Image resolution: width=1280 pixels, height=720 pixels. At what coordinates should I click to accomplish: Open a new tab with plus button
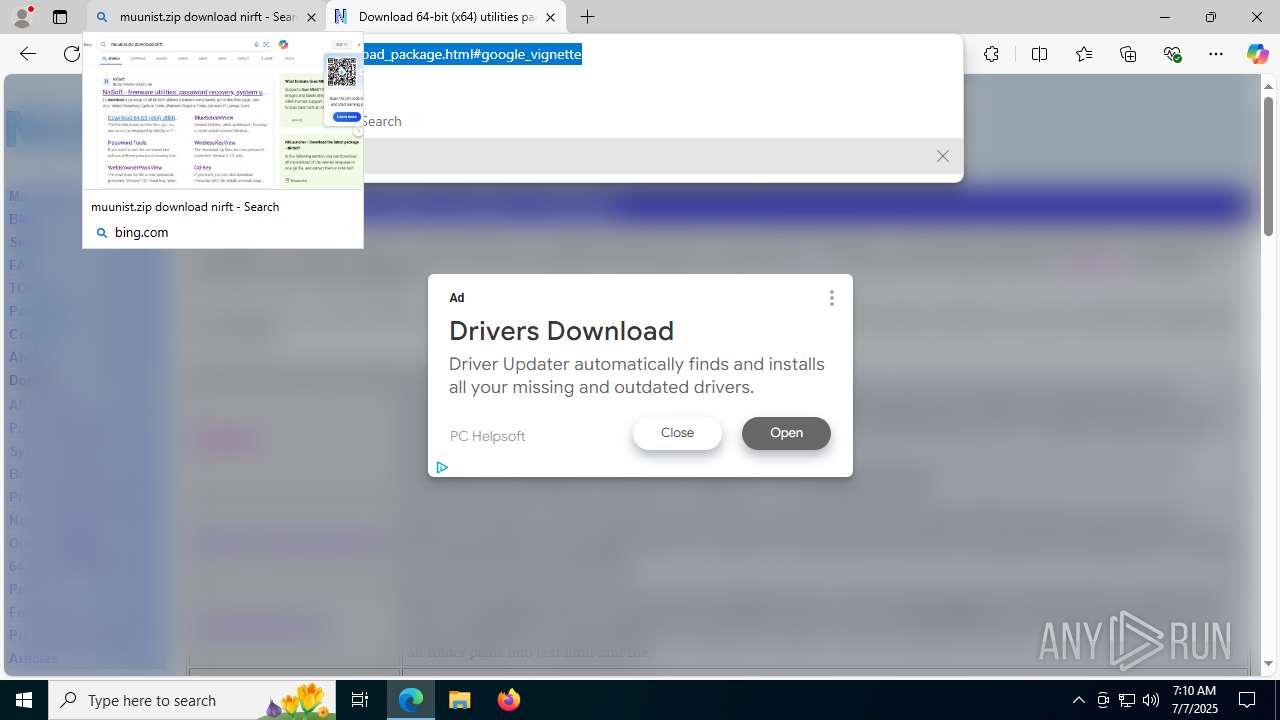tap(588, 17)
